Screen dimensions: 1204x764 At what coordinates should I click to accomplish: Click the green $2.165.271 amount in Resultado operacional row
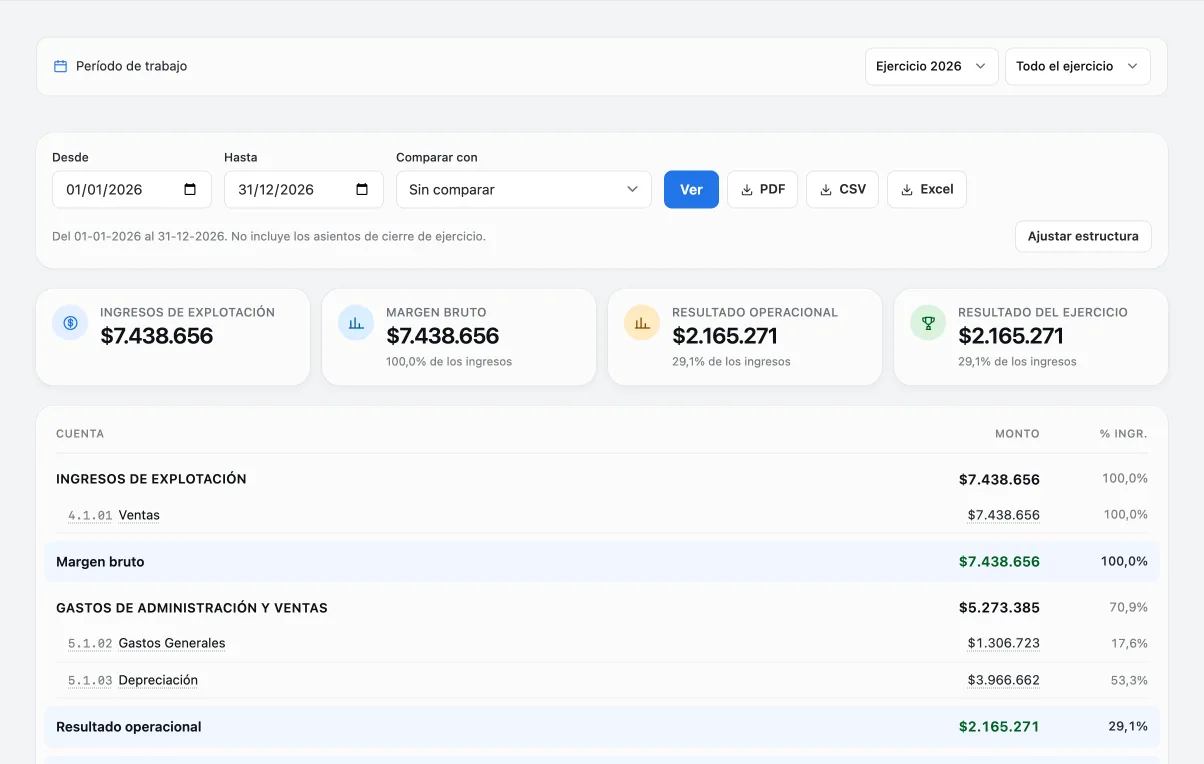999,727
